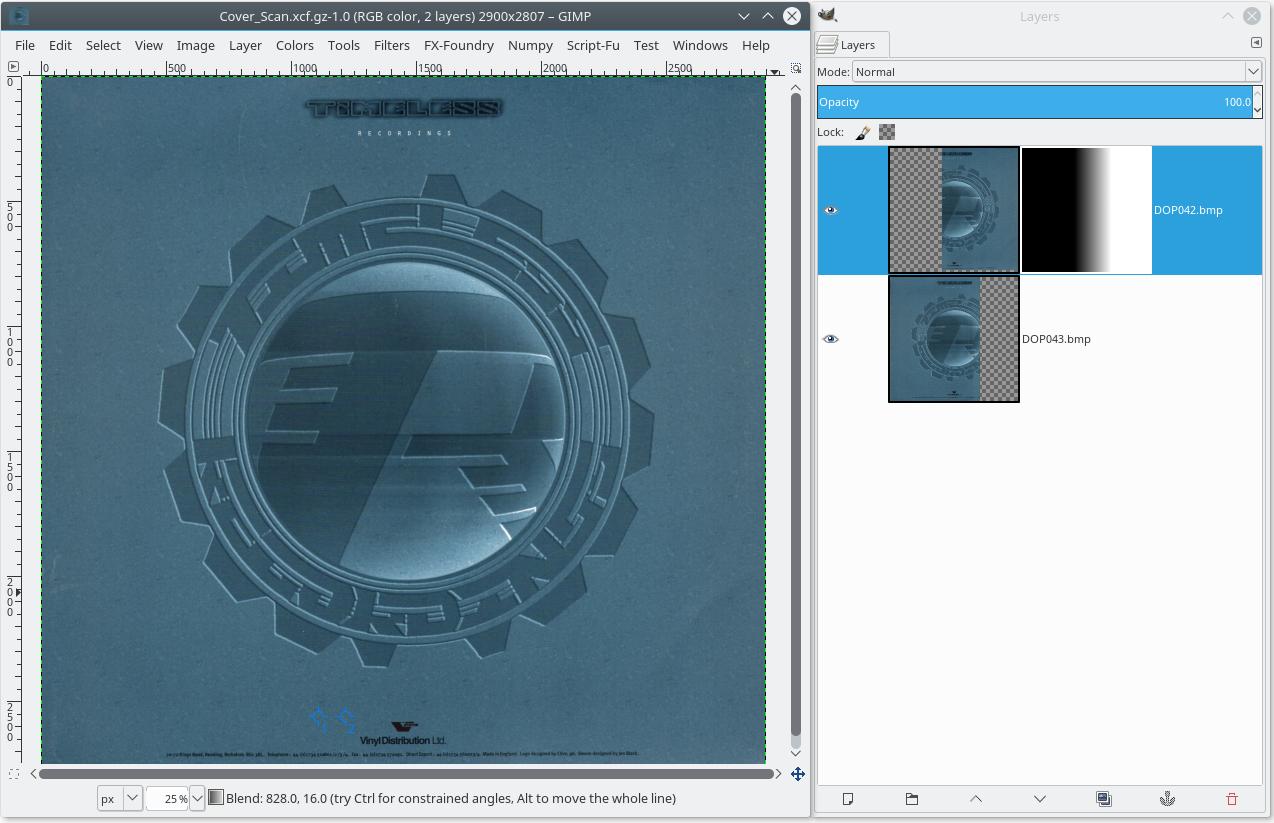The image size is (1274, 823).
Task: Toggle Quick Mask at canvas corner
Action: click(x=13, y=774)
